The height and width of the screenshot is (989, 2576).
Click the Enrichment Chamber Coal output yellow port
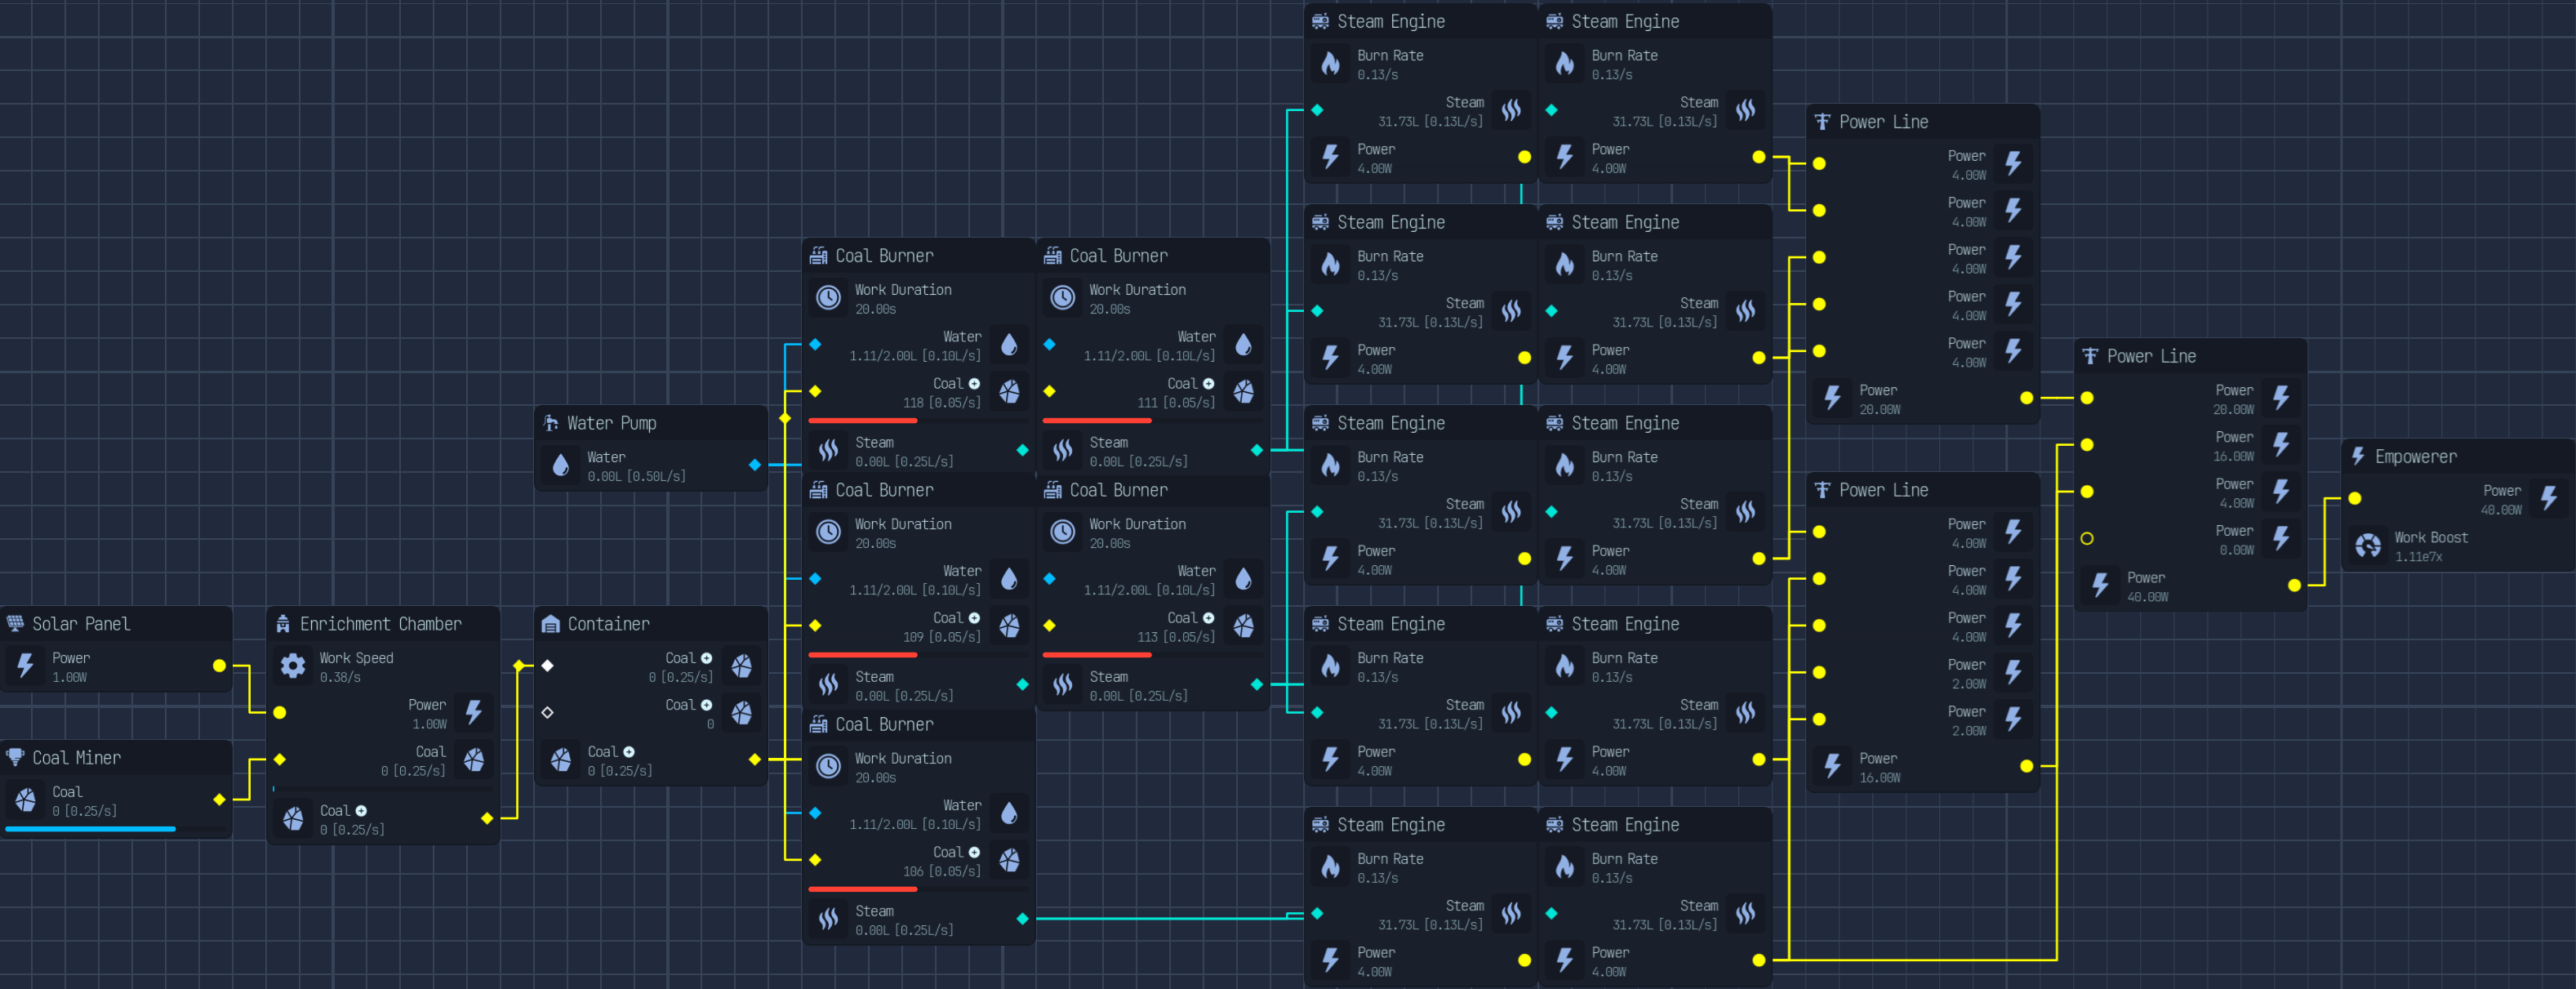coord(487,818)
